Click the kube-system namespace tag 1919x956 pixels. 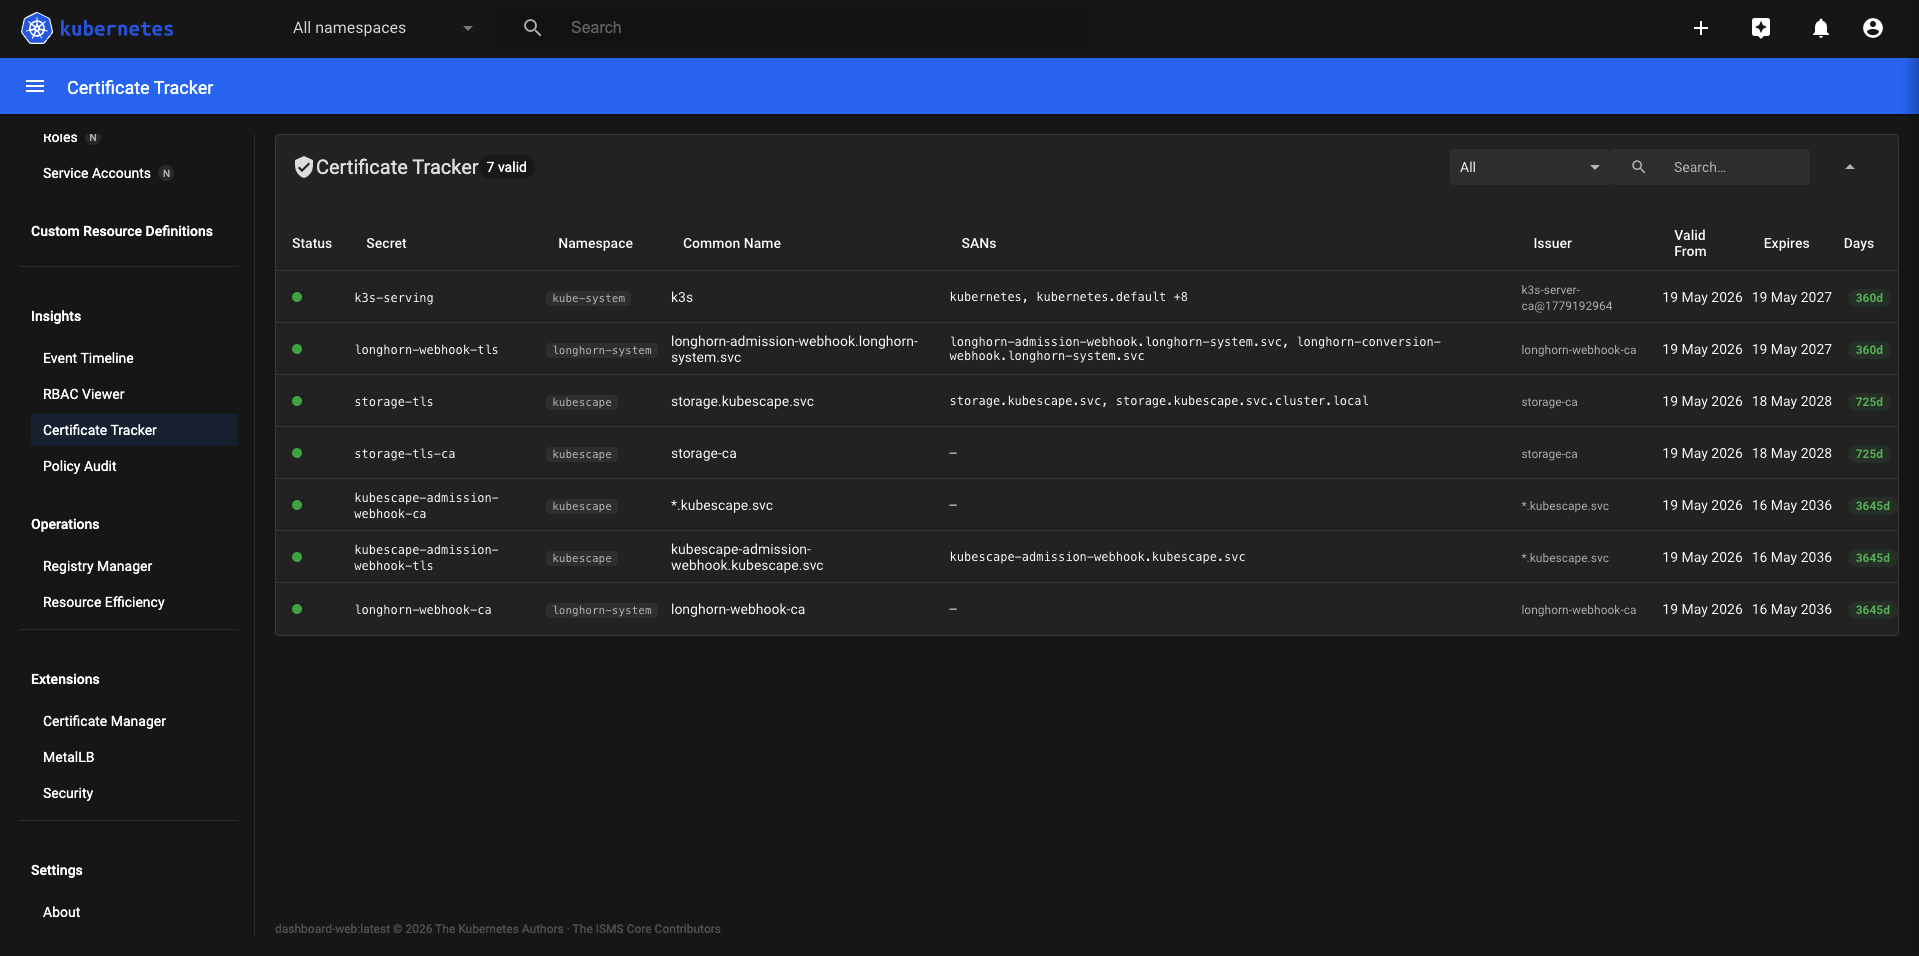click(x=589, y=298)
